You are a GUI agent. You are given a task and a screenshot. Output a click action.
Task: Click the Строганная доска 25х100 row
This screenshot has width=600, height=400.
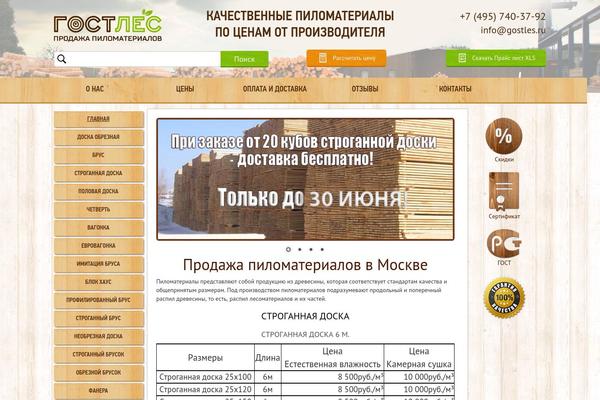(305, 377)
